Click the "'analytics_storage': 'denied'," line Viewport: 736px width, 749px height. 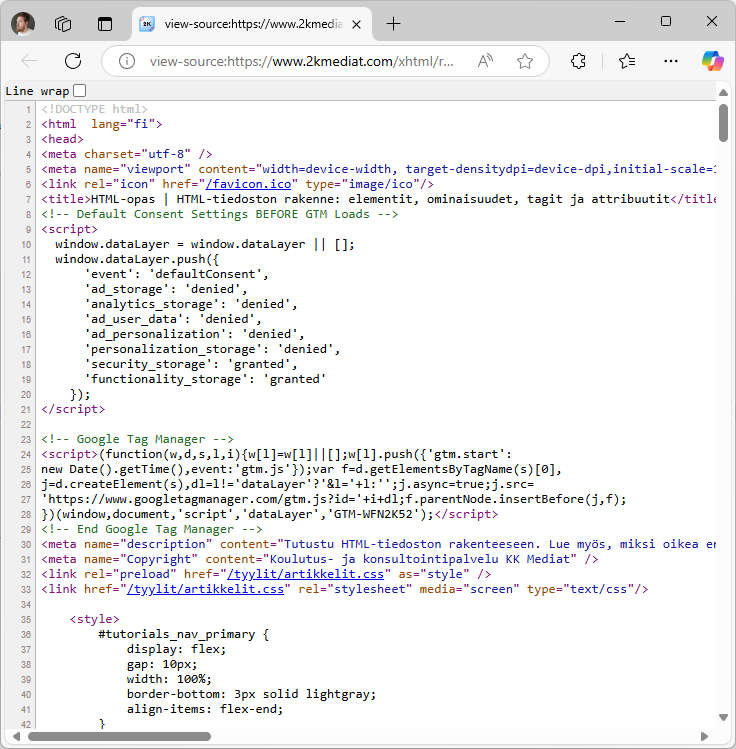click(191, 304)
